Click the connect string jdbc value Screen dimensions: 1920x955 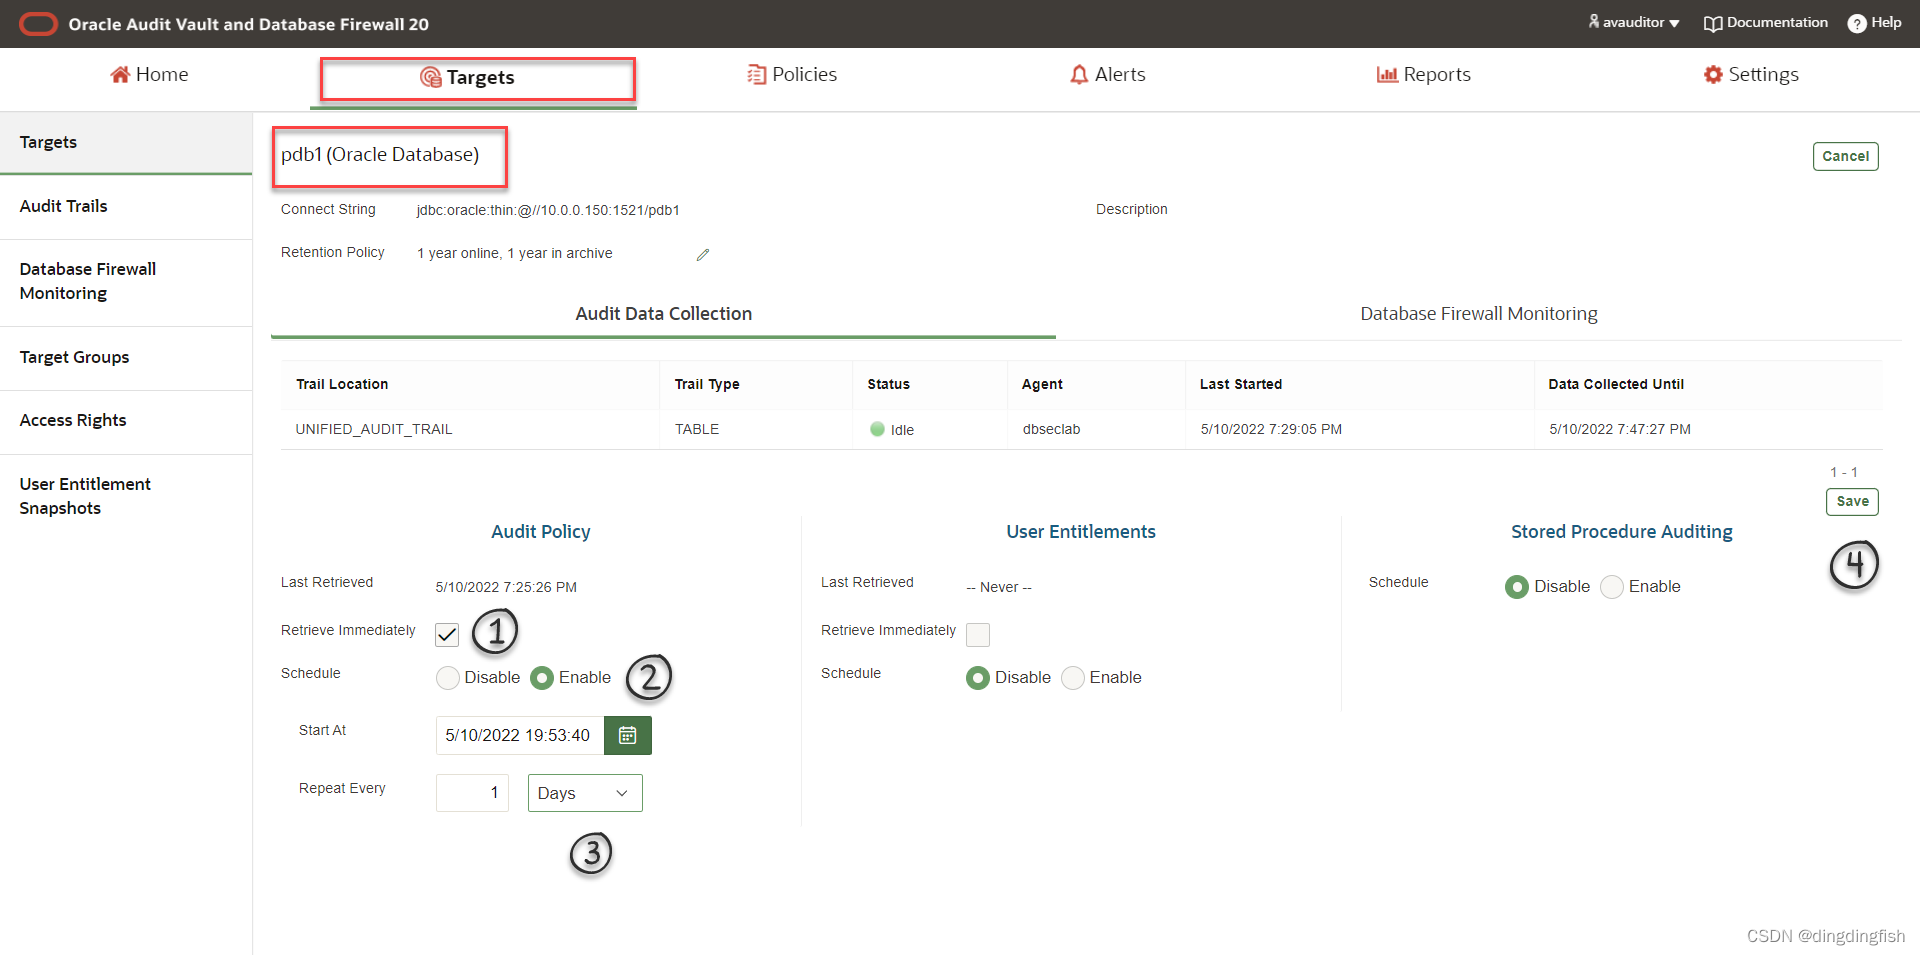[548, 210]
